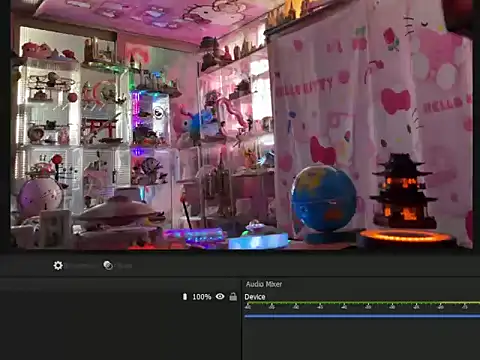
Task: Toggle the source lock padlock icon
Action: 233,296
